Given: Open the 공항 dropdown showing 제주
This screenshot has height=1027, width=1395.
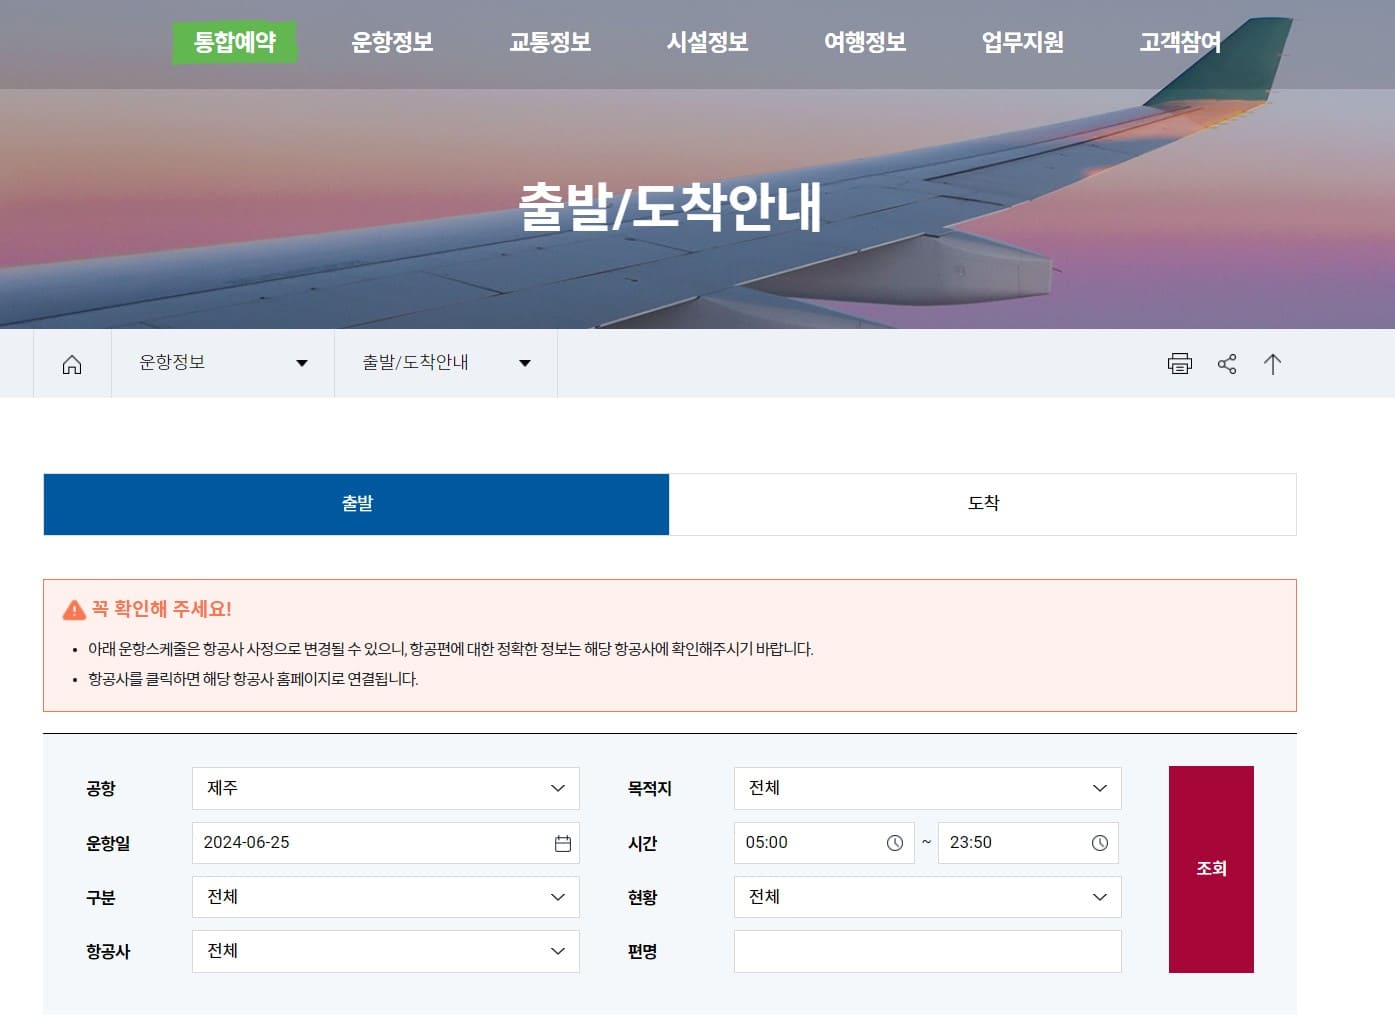Looking at the screenshot, I should click(385, 788).
